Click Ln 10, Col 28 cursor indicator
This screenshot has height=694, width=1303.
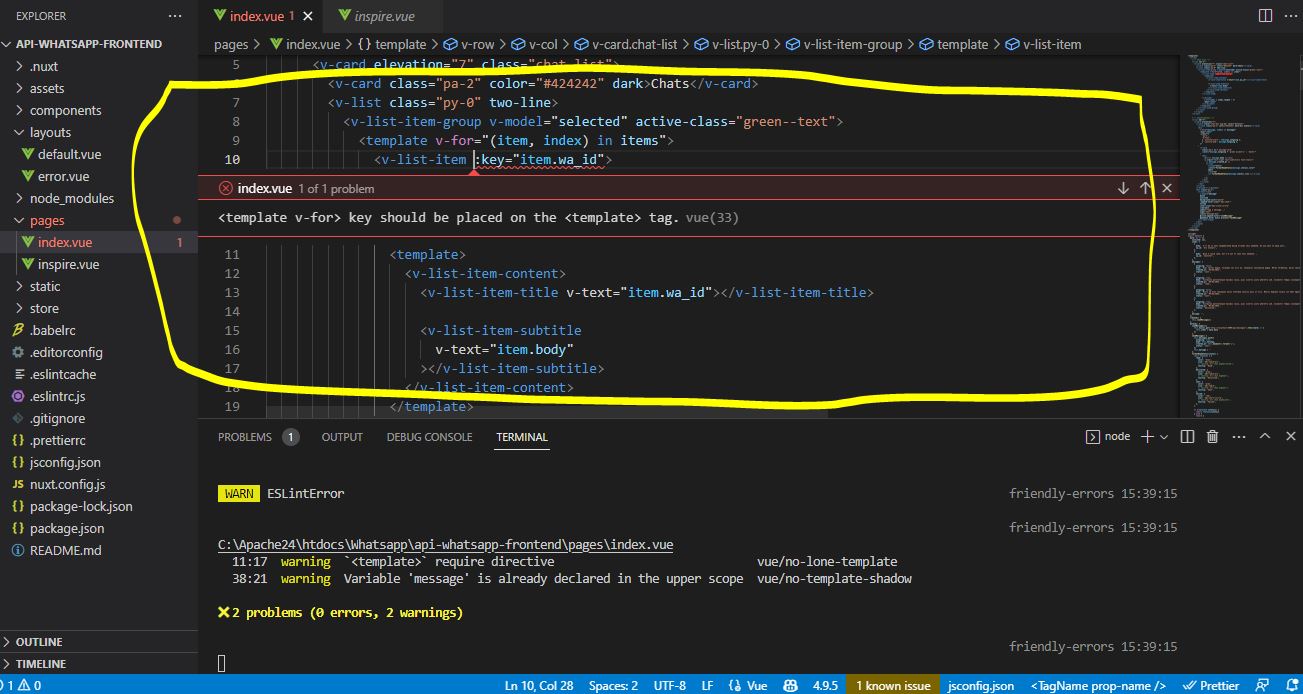(x=538, y=685)
